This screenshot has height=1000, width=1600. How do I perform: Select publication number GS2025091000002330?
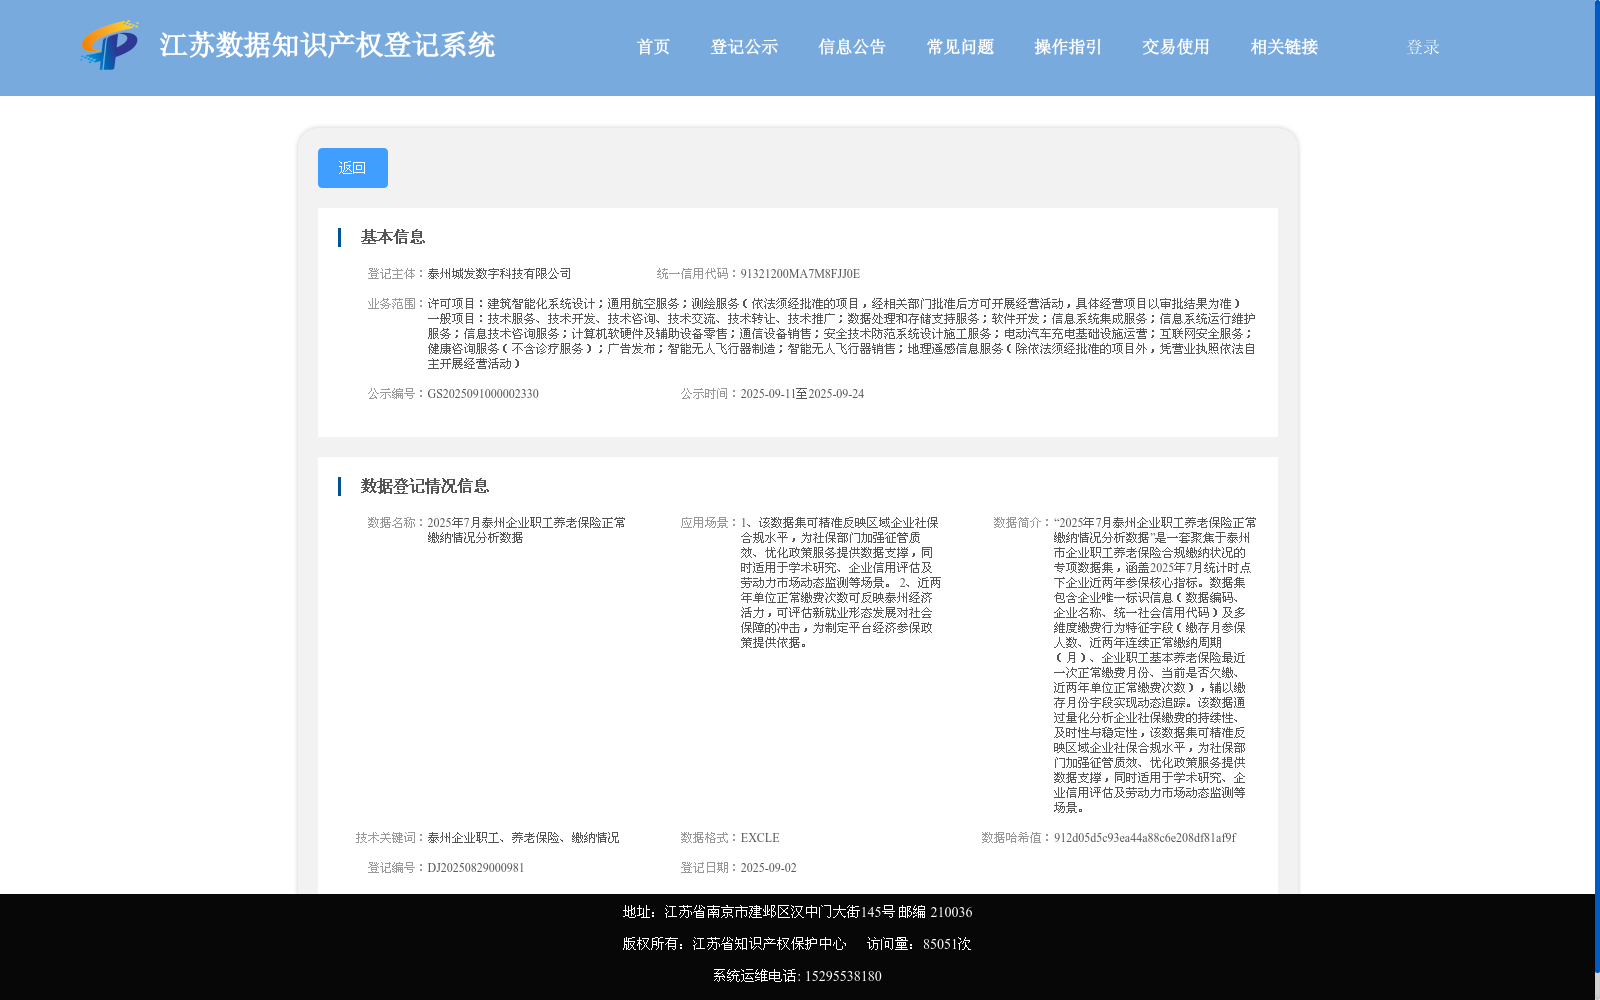[483, 394]
